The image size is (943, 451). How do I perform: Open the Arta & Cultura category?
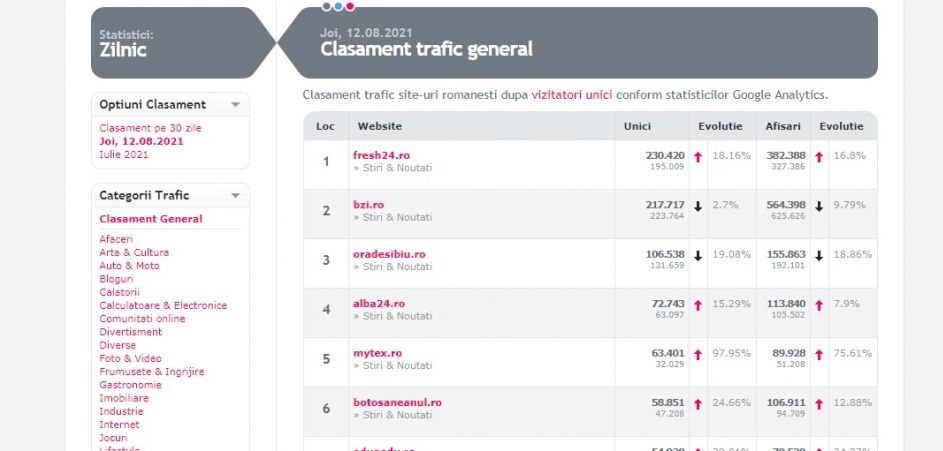[x=134, y=253]
